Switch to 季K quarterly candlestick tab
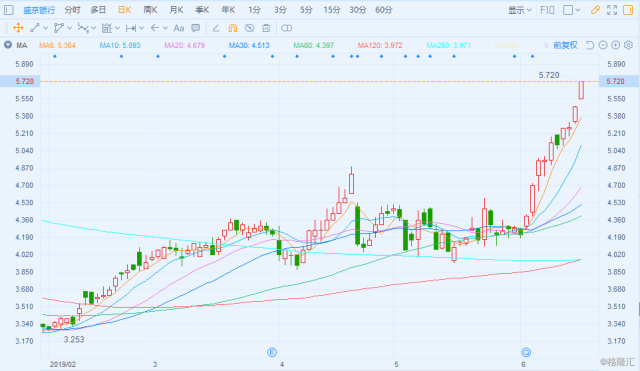This screenshot has width=640, height=371. [x=202, y=10]
